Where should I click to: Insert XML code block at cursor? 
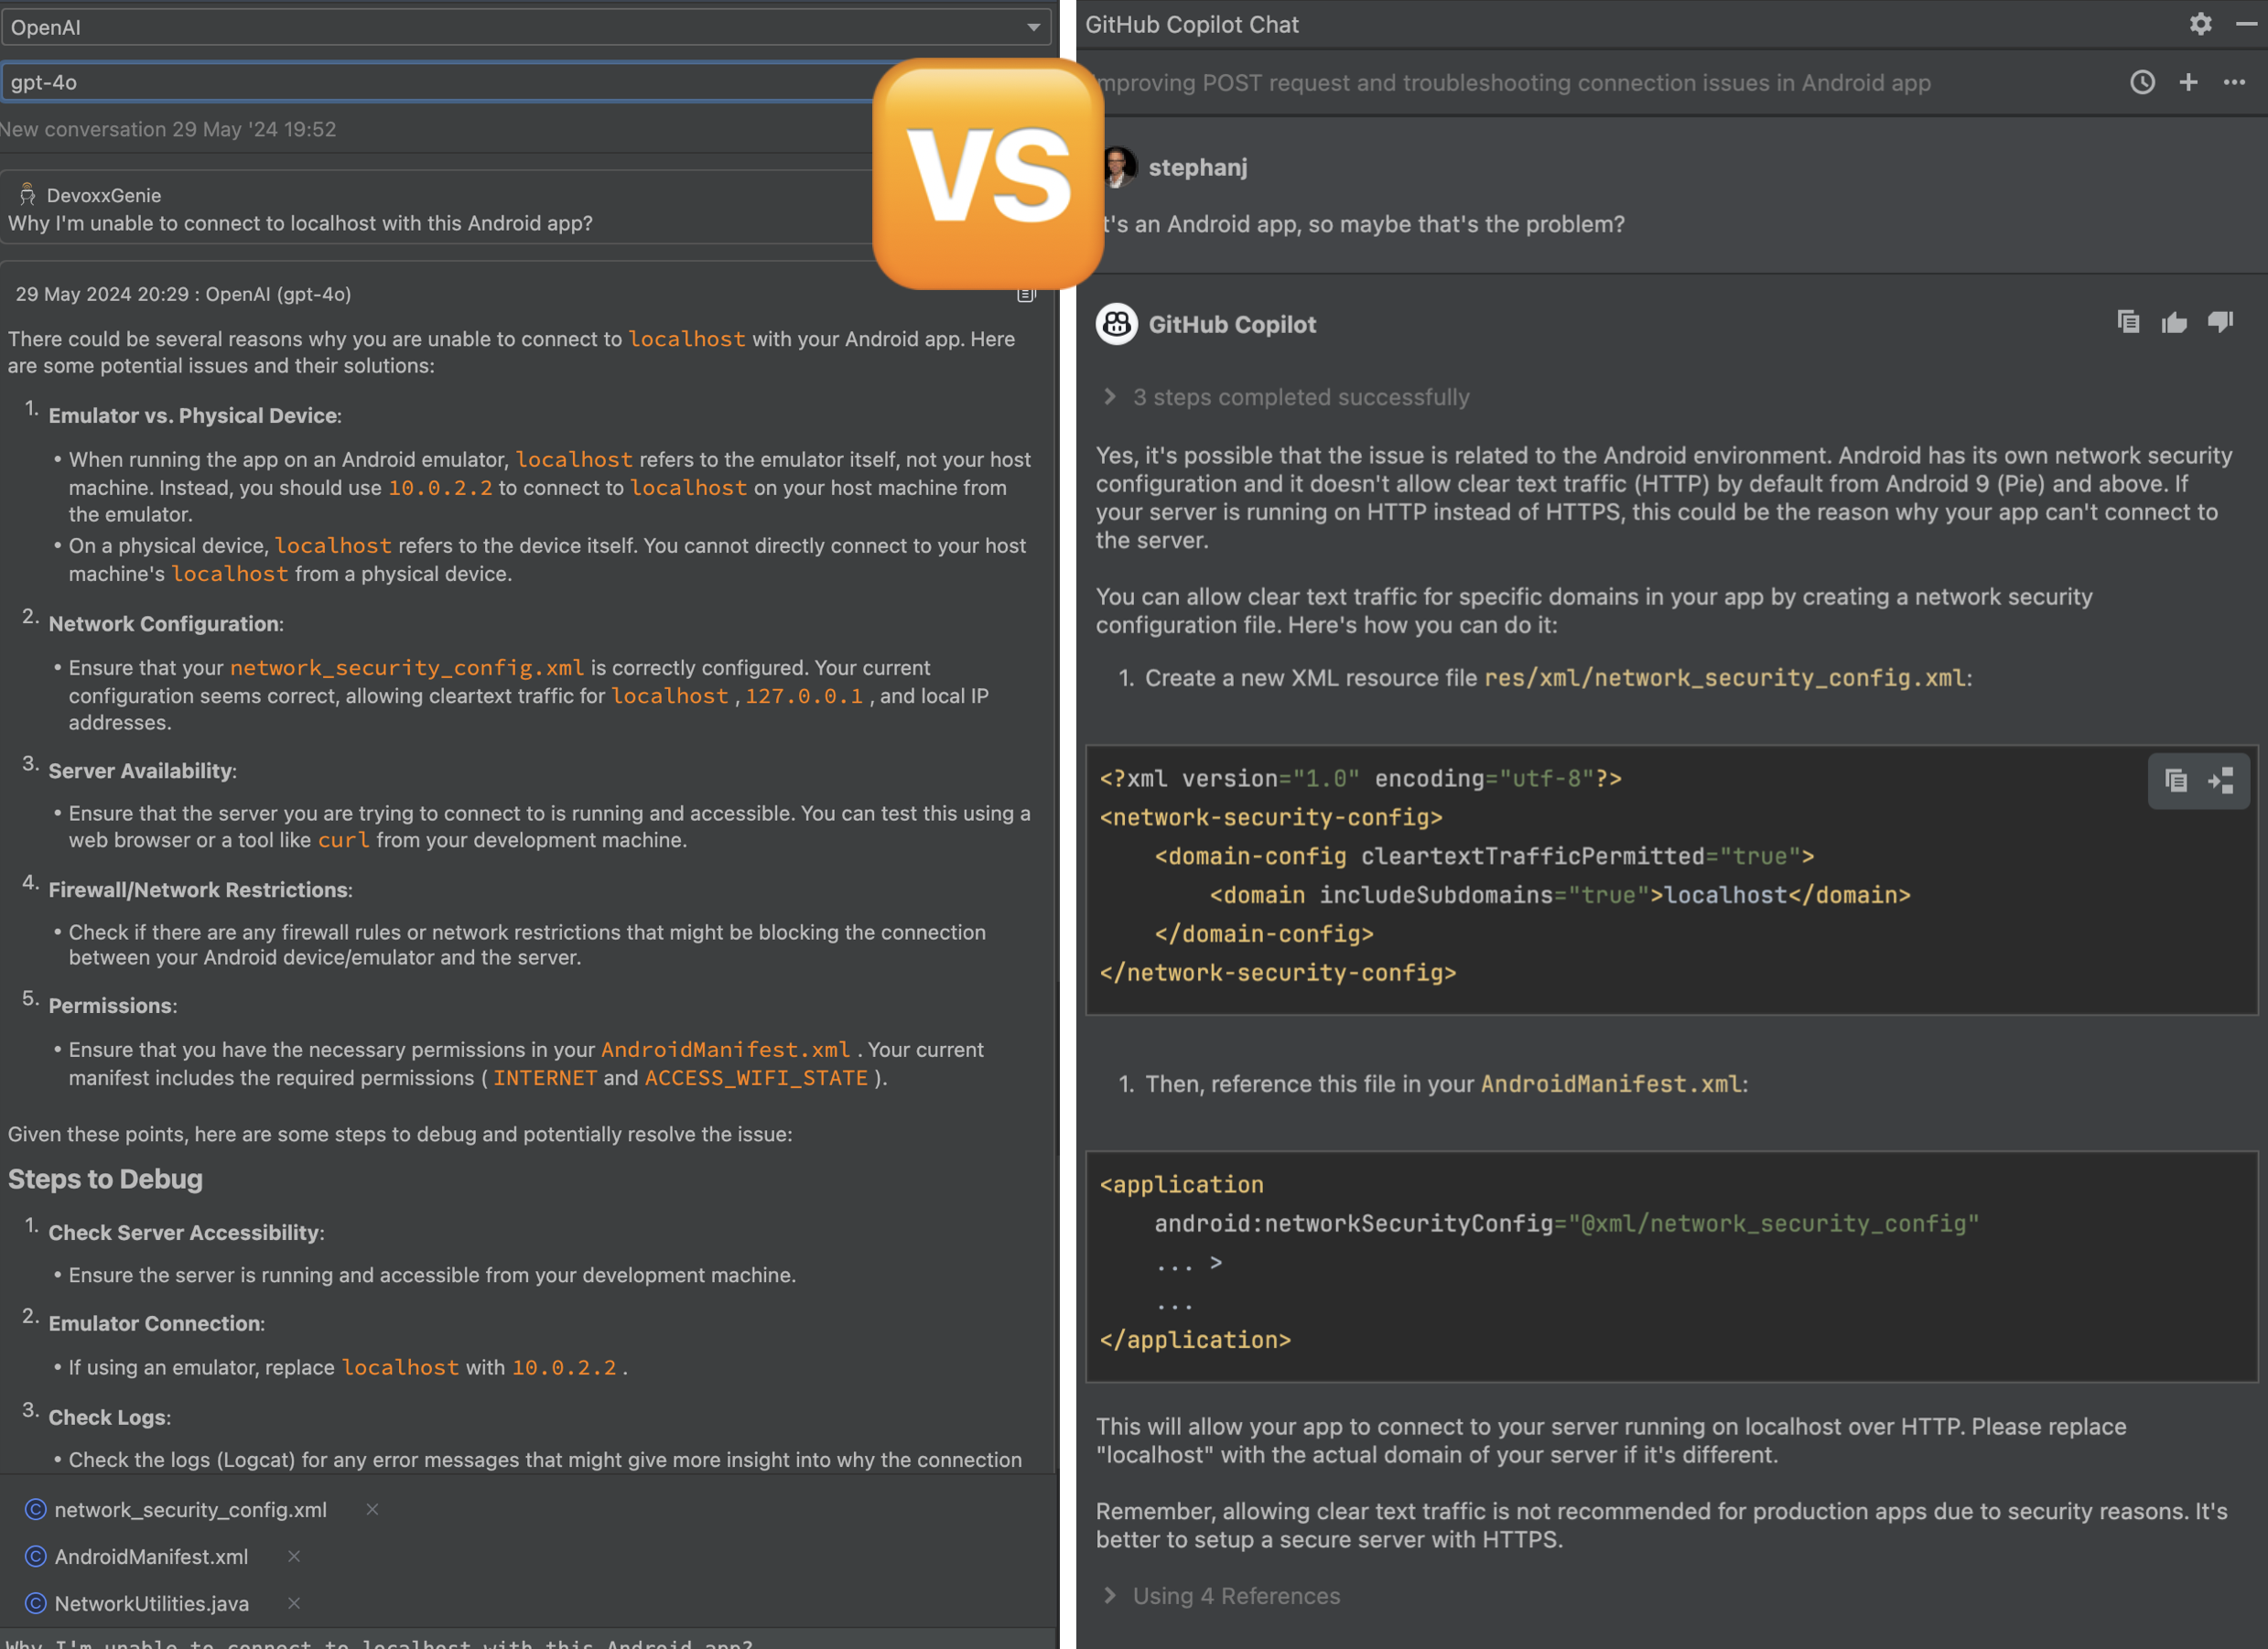coord(2221,780)
